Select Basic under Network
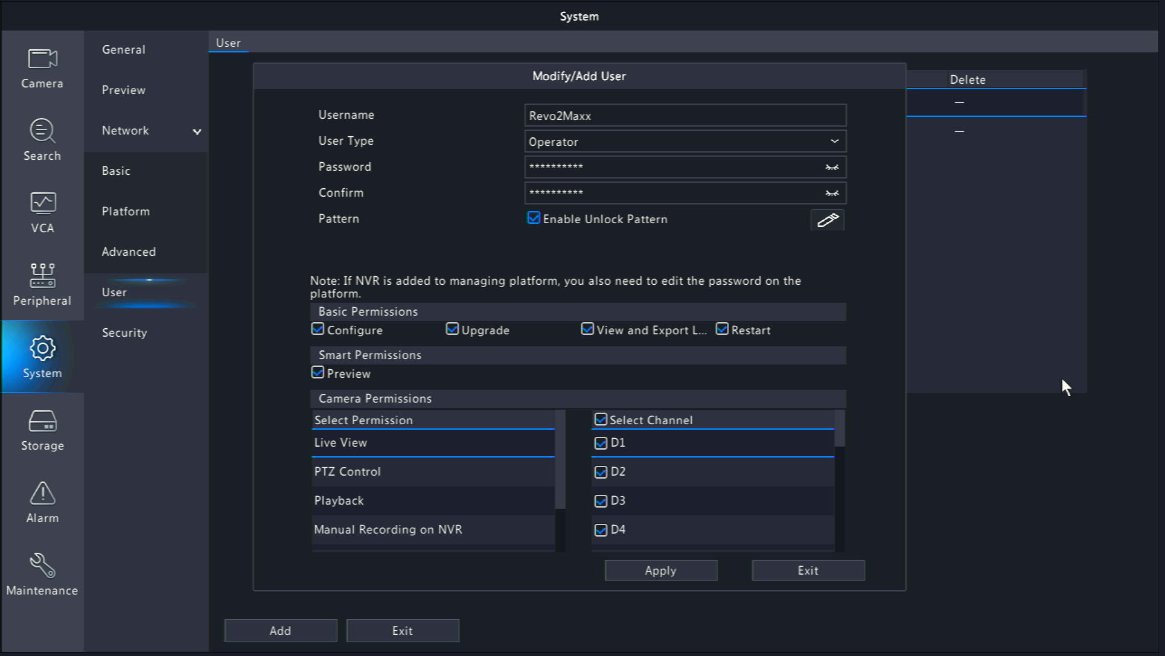The height and width of the screenshot is (656, 1165). (116, 171)
